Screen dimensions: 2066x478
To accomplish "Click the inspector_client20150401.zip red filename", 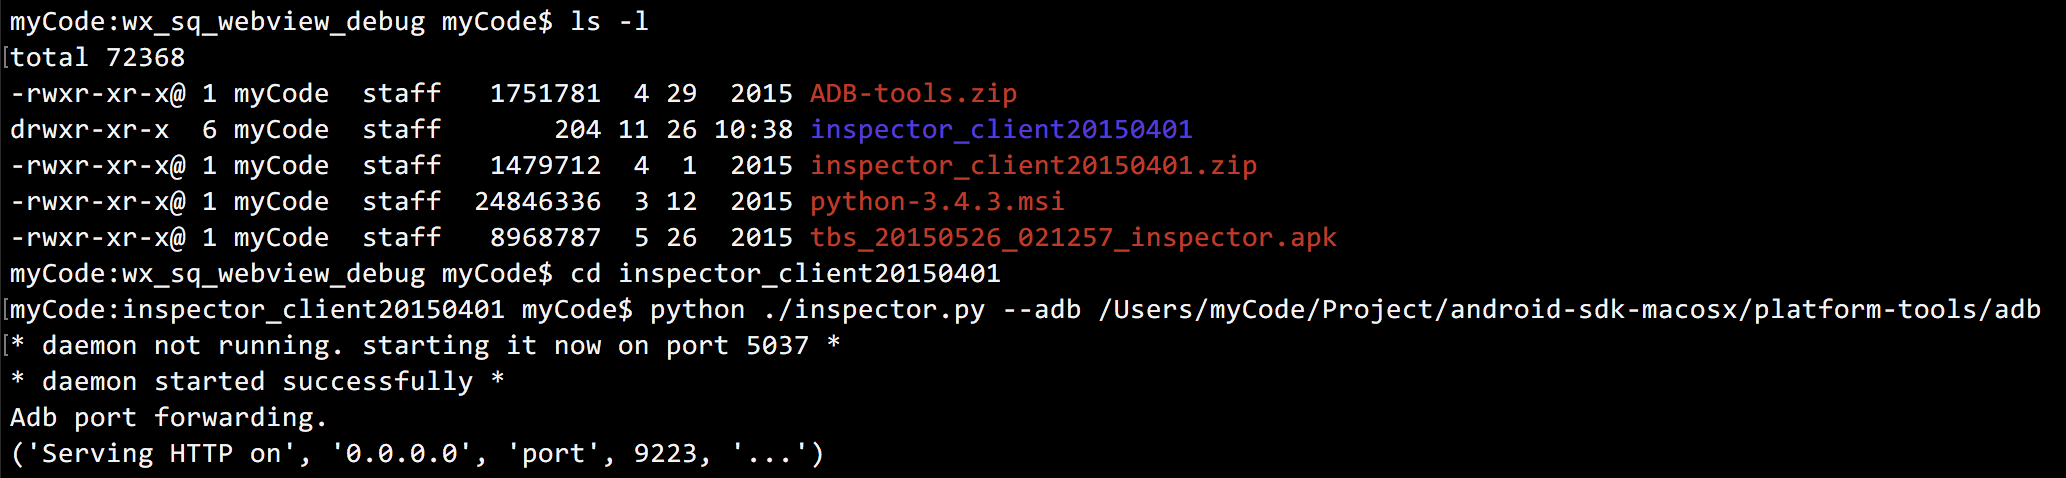I will click(x=1033, y=166).
